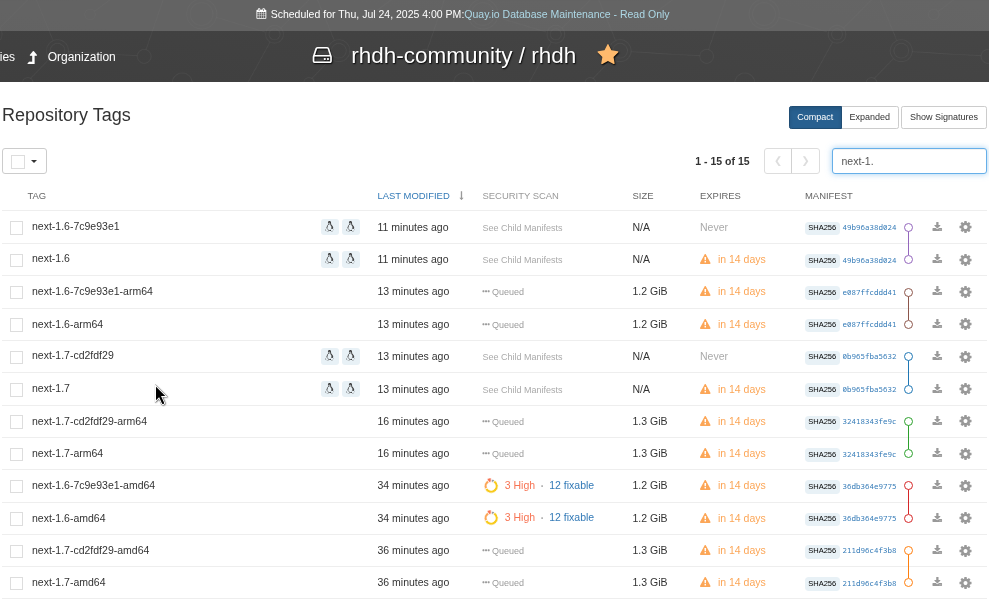989x601 pixels.
Task: Select checkbox for next-1.6-7c9e93e1-arm64
Action: tap(16, 292)
